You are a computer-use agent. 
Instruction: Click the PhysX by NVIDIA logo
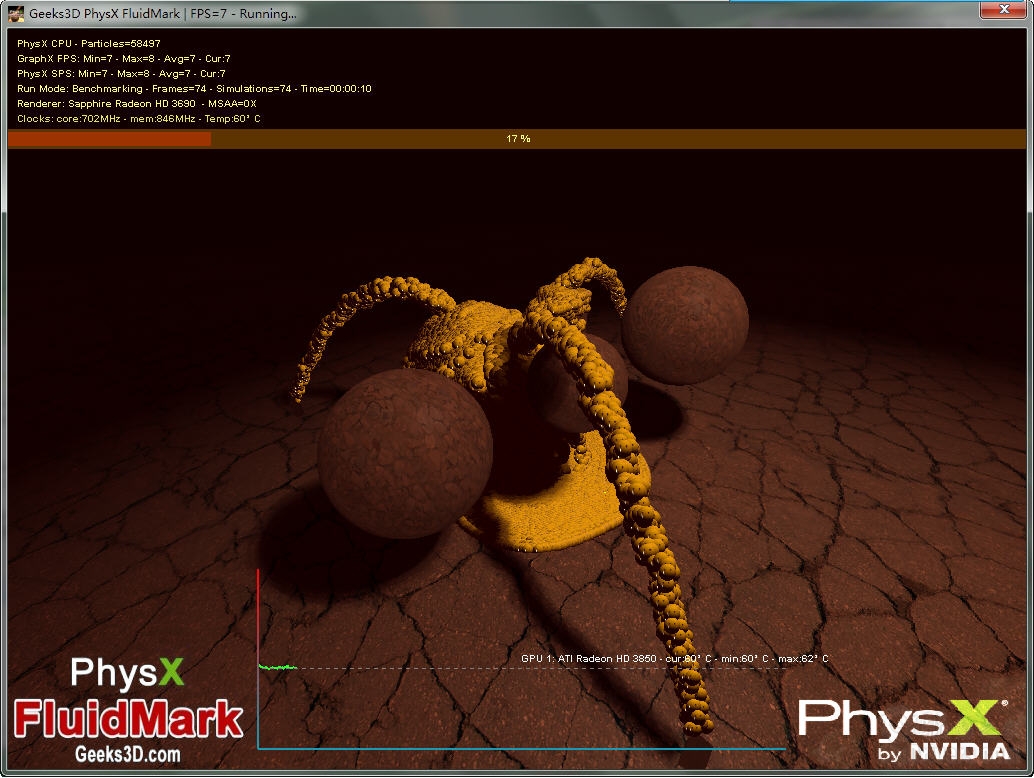click(x=903, y=729)
